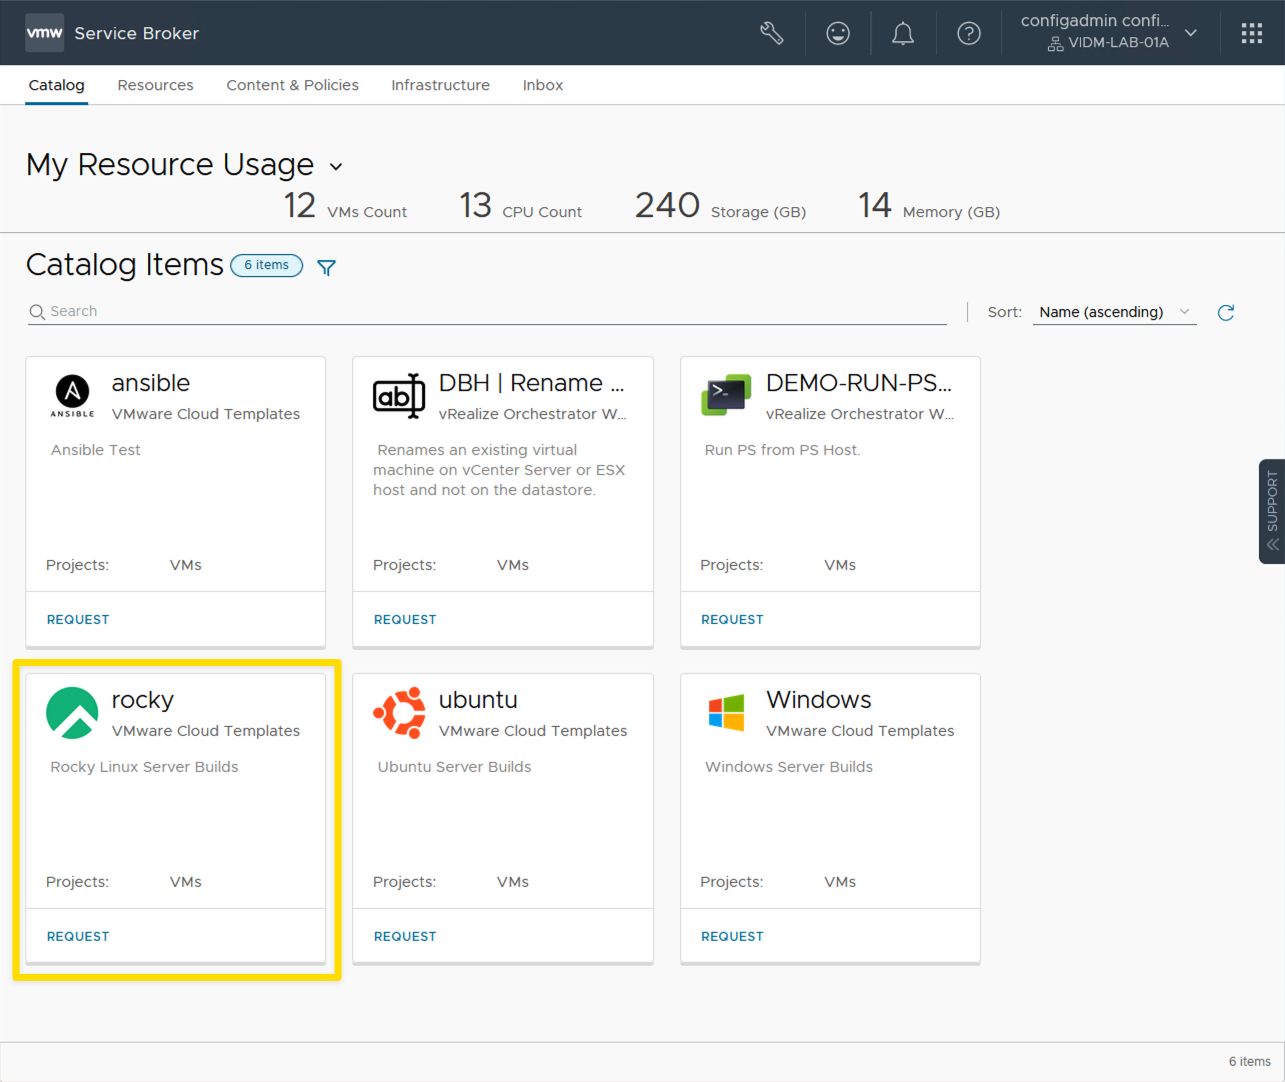Open the nine-dot services grid menu

click(x=1251, y=33)
